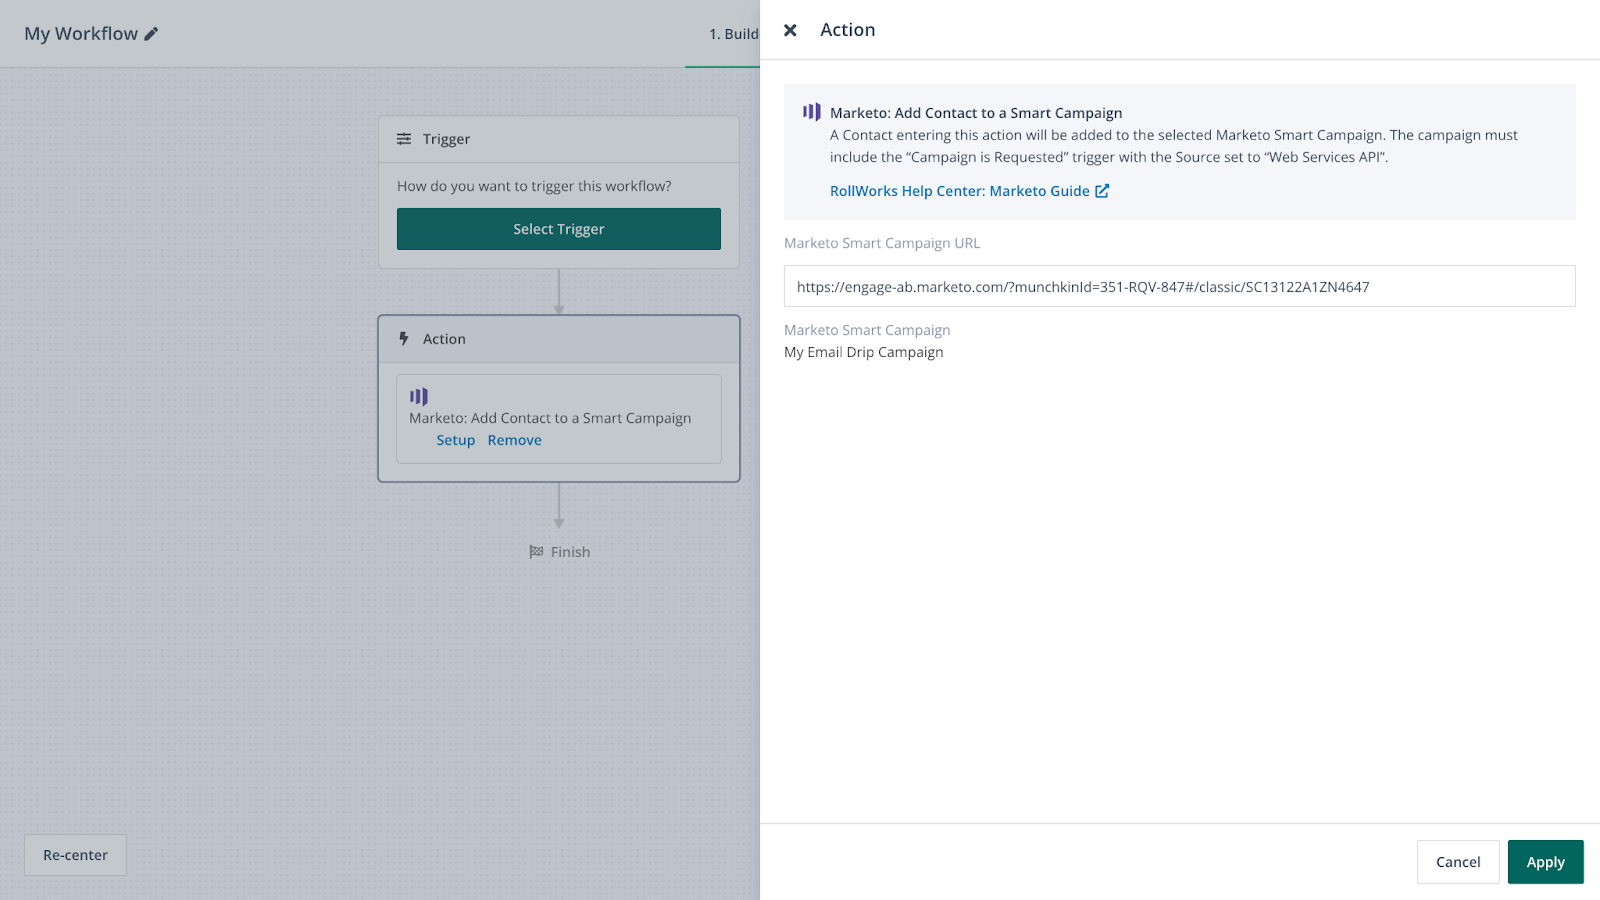Screen dimensions: 1600x900
Task: Click the 'My Email Drip Campaign' value
Action: [x=864, y=352]
